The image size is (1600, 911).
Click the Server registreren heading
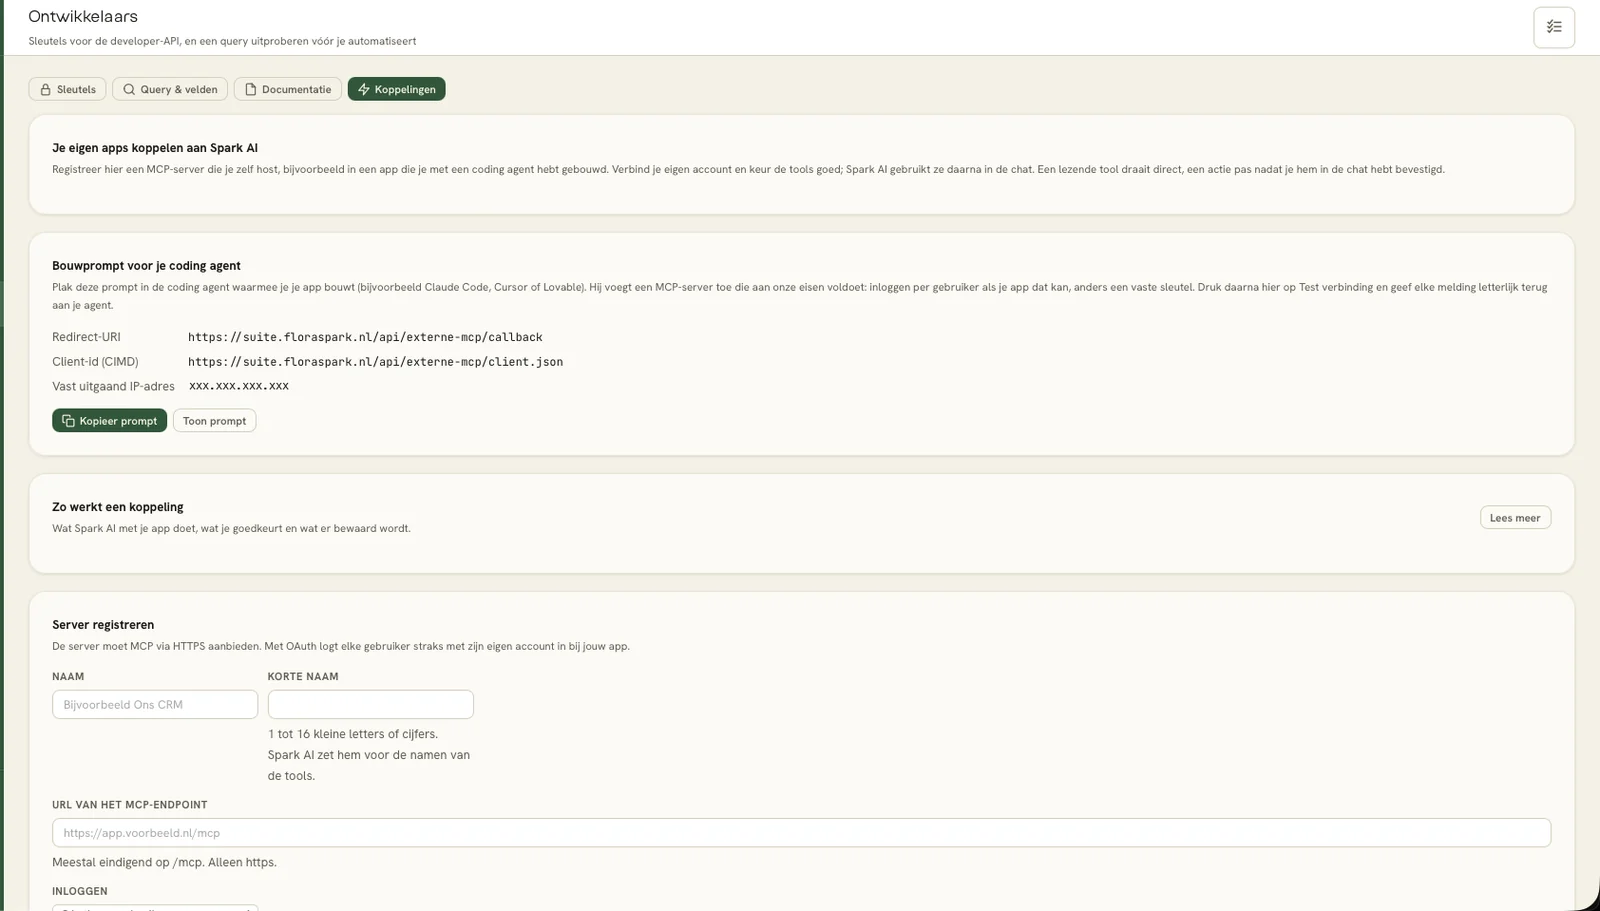[x=103, y=625]
